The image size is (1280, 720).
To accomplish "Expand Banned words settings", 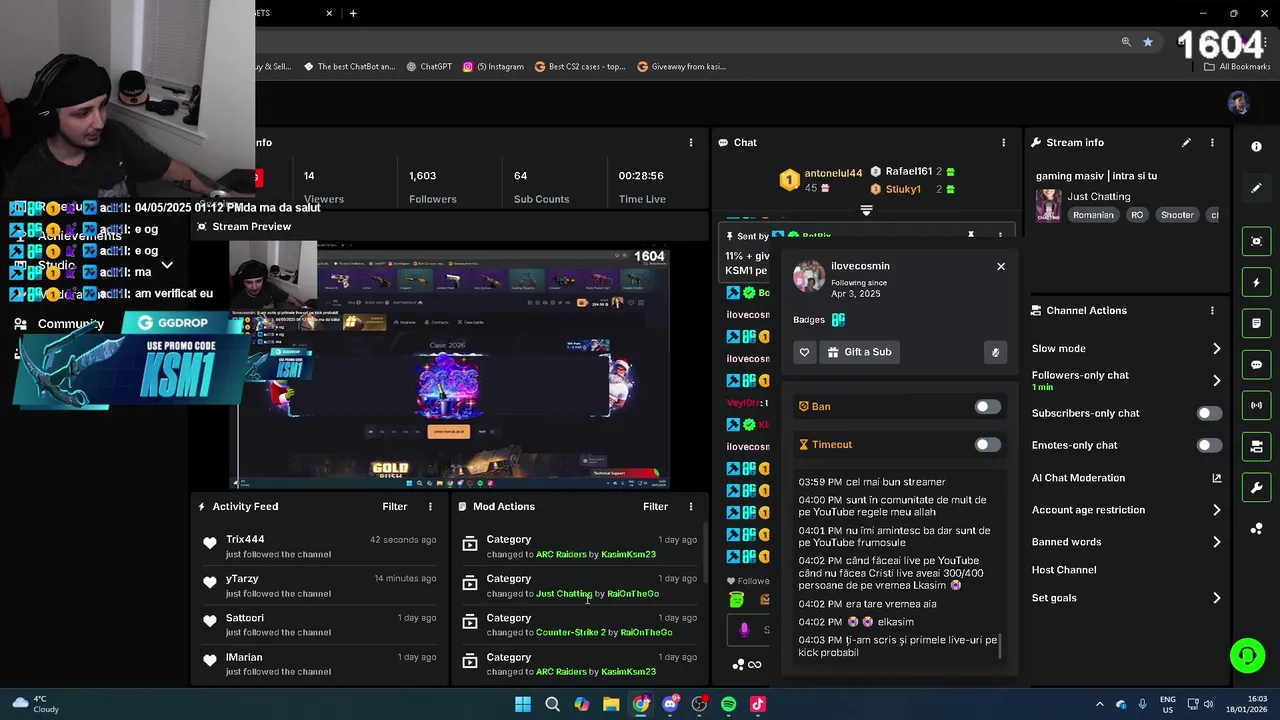I will [1216, 542].
